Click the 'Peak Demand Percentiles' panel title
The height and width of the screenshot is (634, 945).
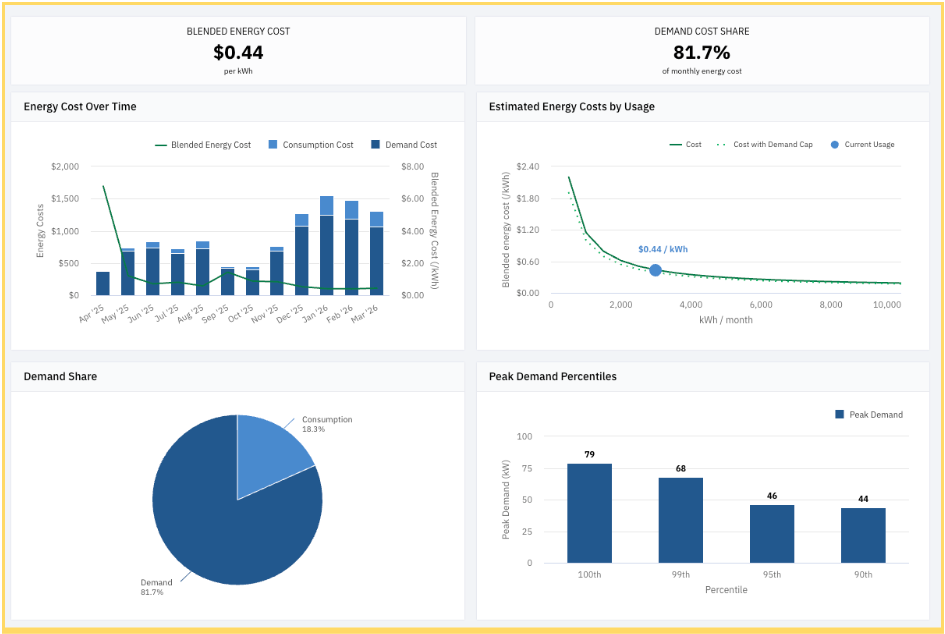coord(553,376)
